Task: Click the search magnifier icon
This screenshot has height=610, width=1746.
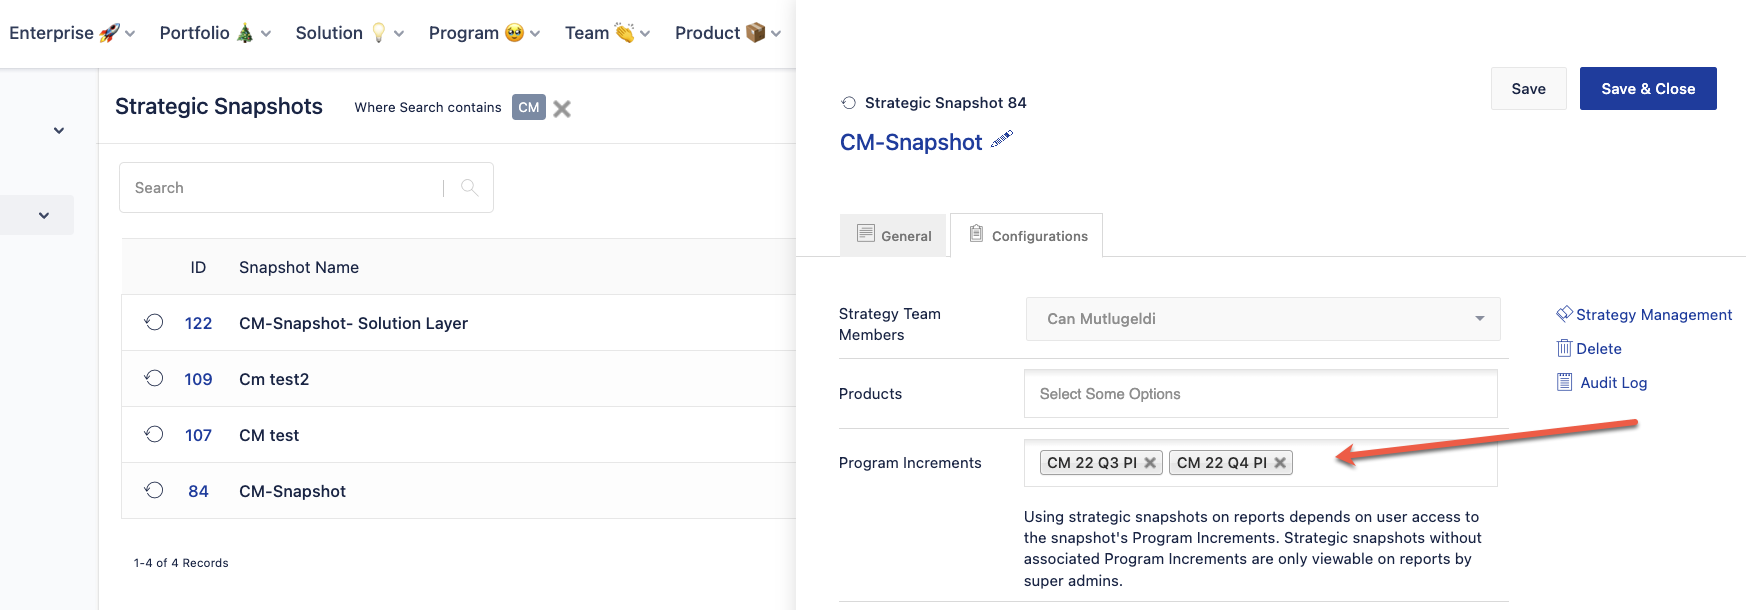Action: [469, 187]
